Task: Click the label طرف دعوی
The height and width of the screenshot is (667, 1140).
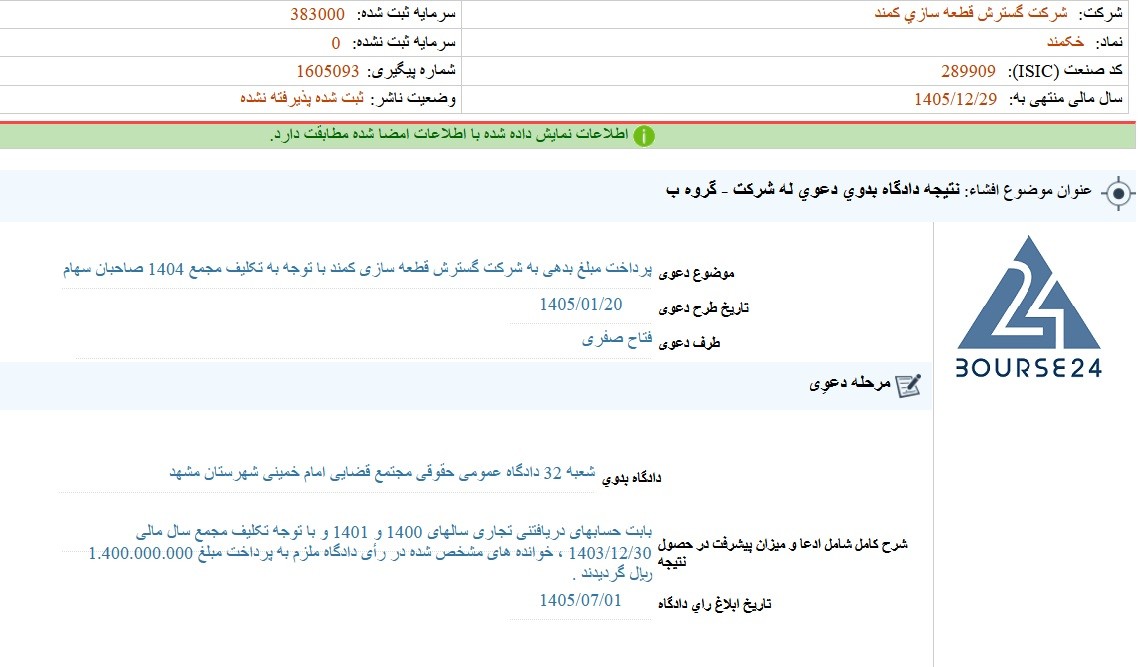Action: pyautogui.click(x=689, y=343)
